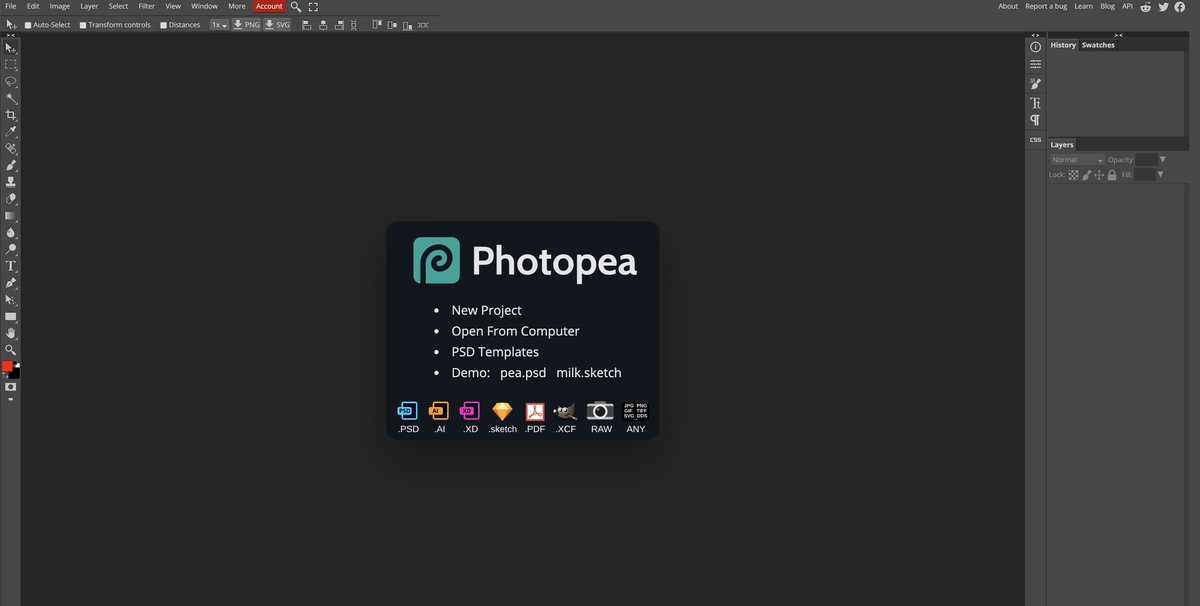Open the File menu
Screen dimensions: 1200x606
[x=11, y=6]
